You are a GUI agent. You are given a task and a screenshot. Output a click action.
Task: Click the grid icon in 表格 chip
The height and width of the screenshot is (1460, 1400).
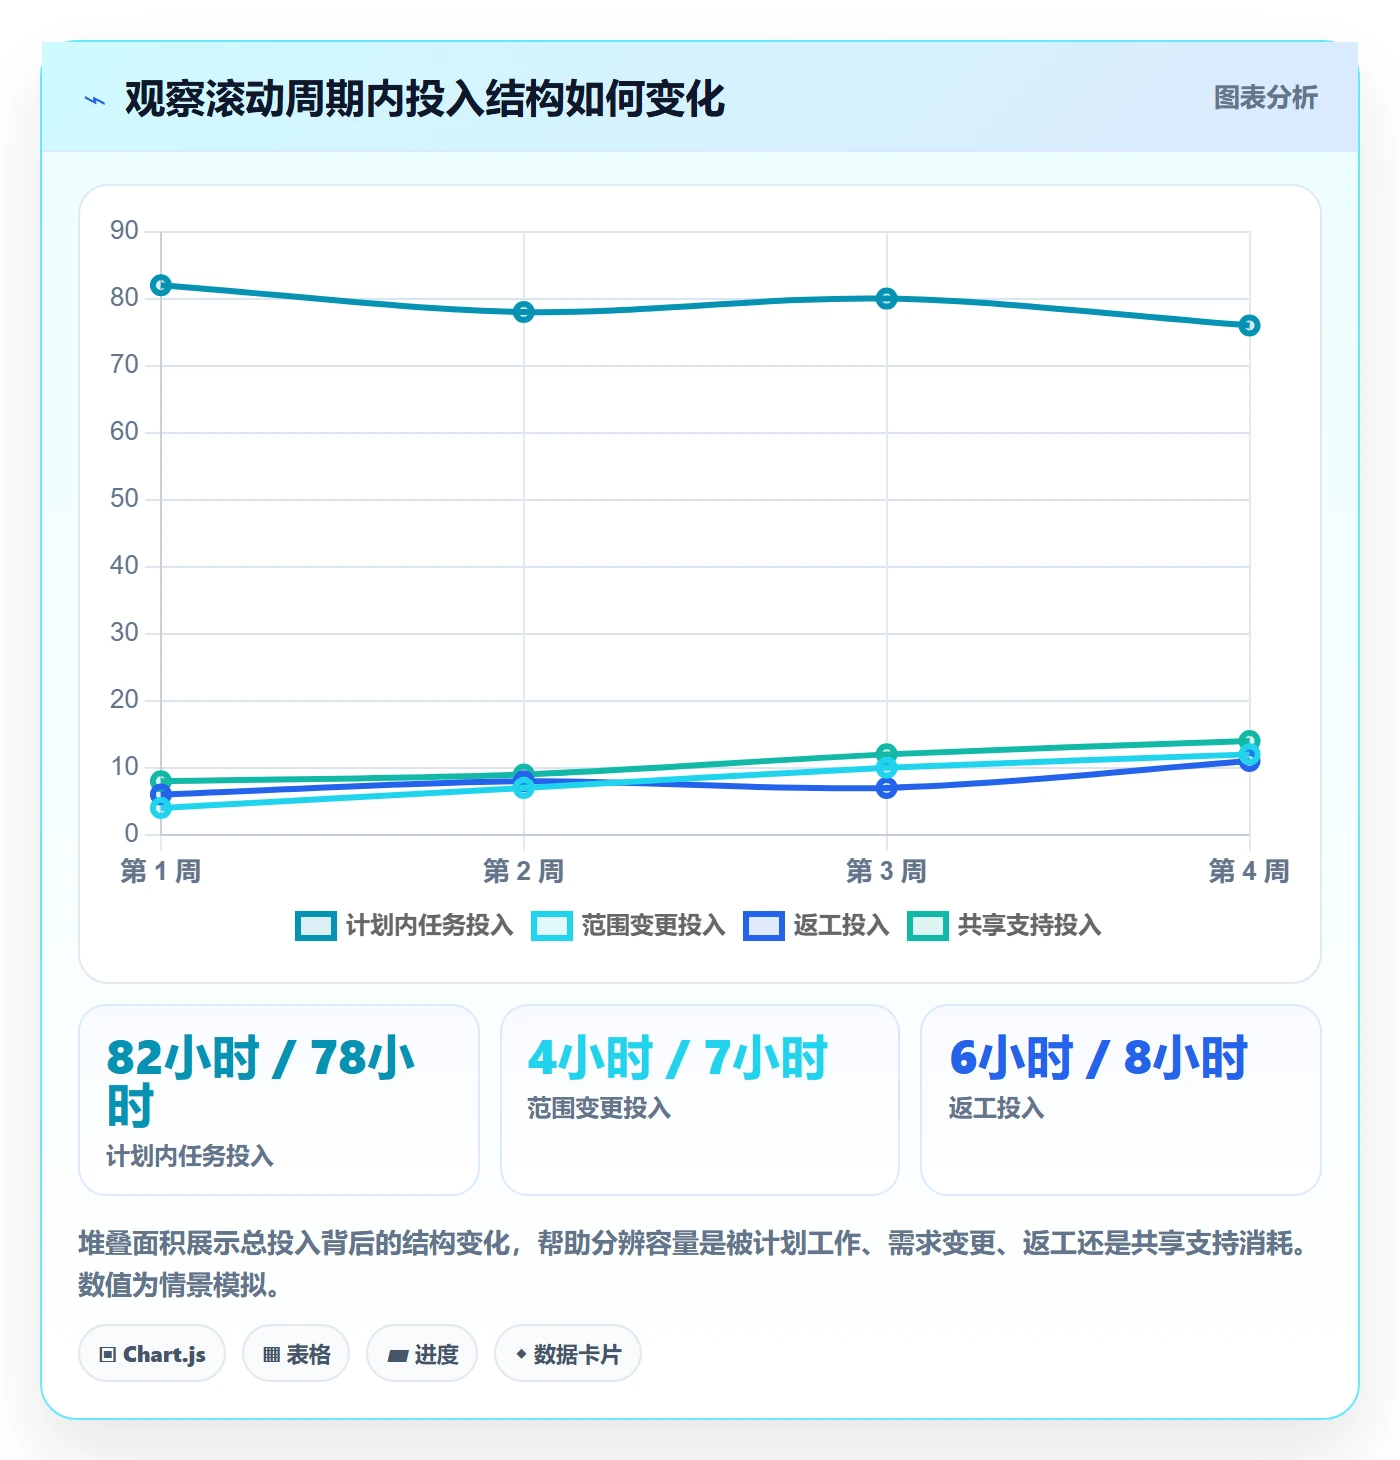coord(271,1355)
